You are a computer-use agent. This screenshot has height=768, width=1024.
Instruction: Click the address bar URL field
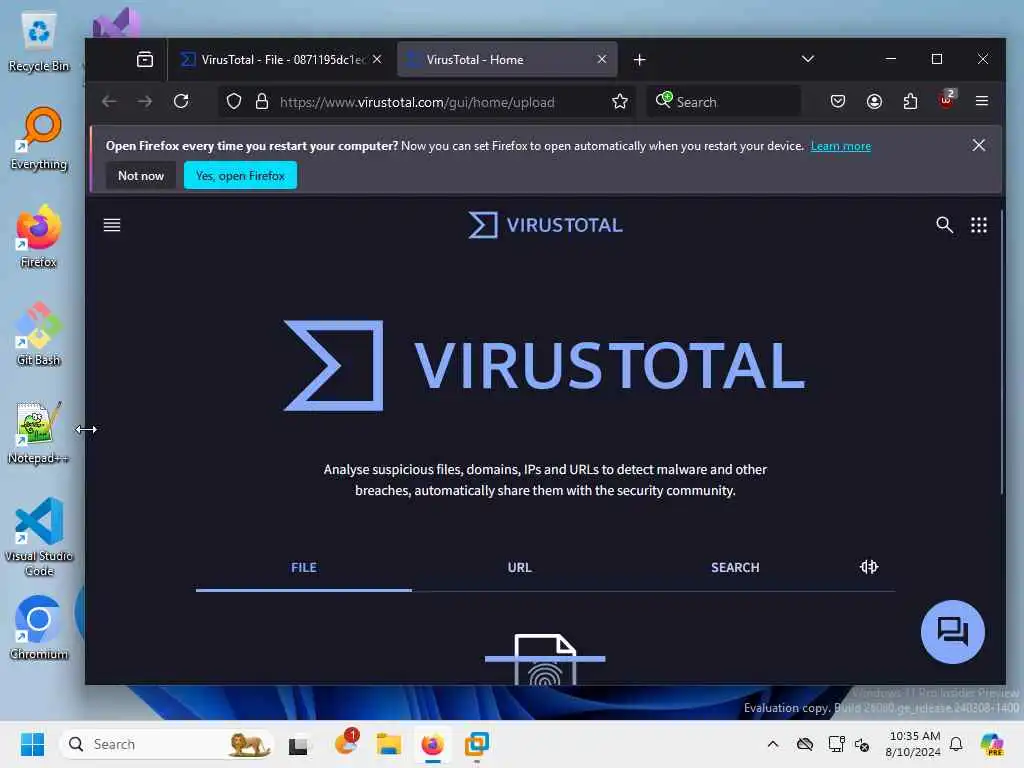[x=417, y=102]
